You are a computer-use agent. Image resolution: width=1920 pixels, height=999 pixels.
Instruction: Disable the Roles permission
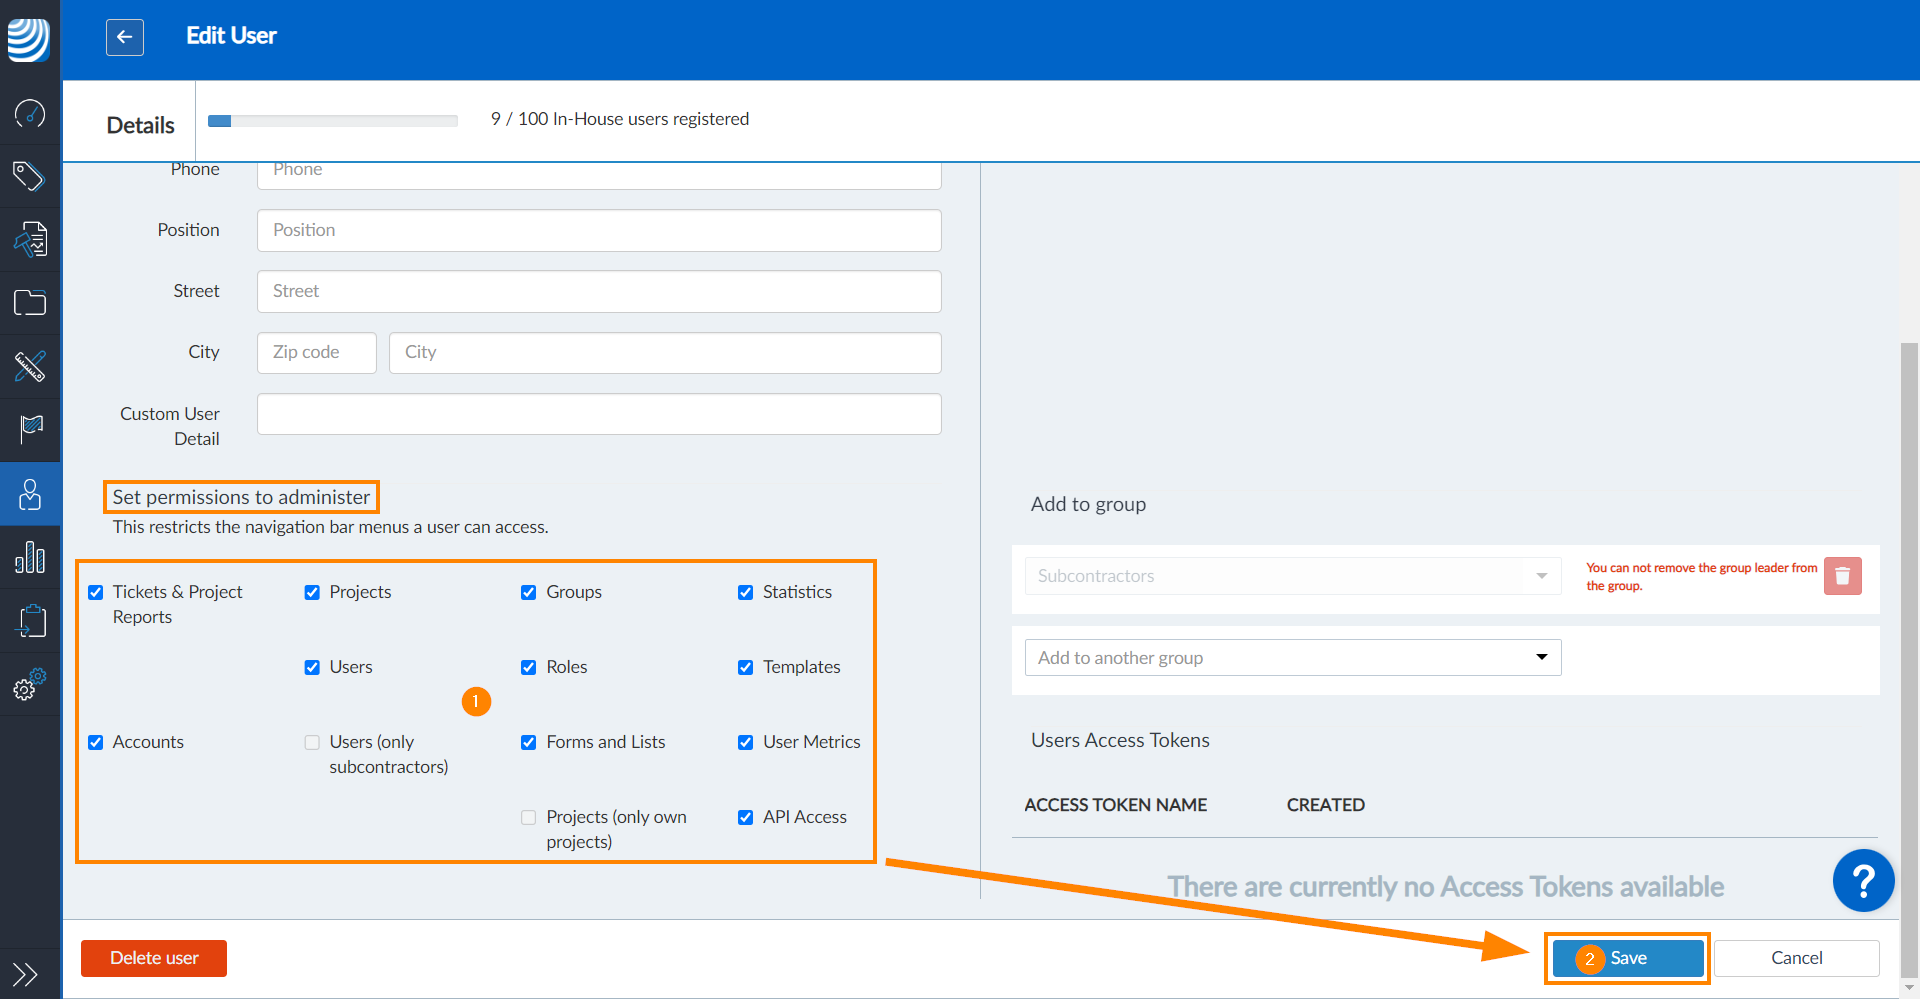coord(529,667)
